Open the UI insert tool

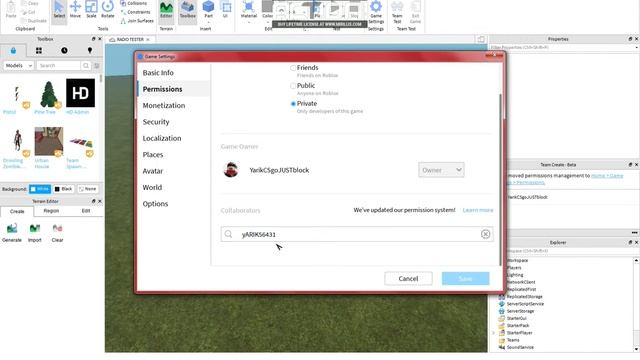tap(225, 9)
